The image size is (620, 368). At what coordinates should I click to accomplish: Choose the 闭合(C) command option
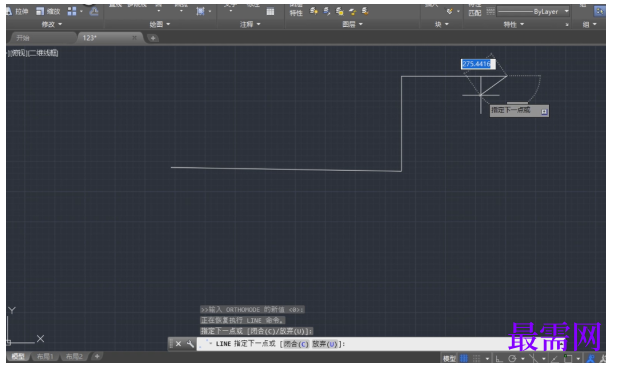pyautogui.click(x=296, y=344)
